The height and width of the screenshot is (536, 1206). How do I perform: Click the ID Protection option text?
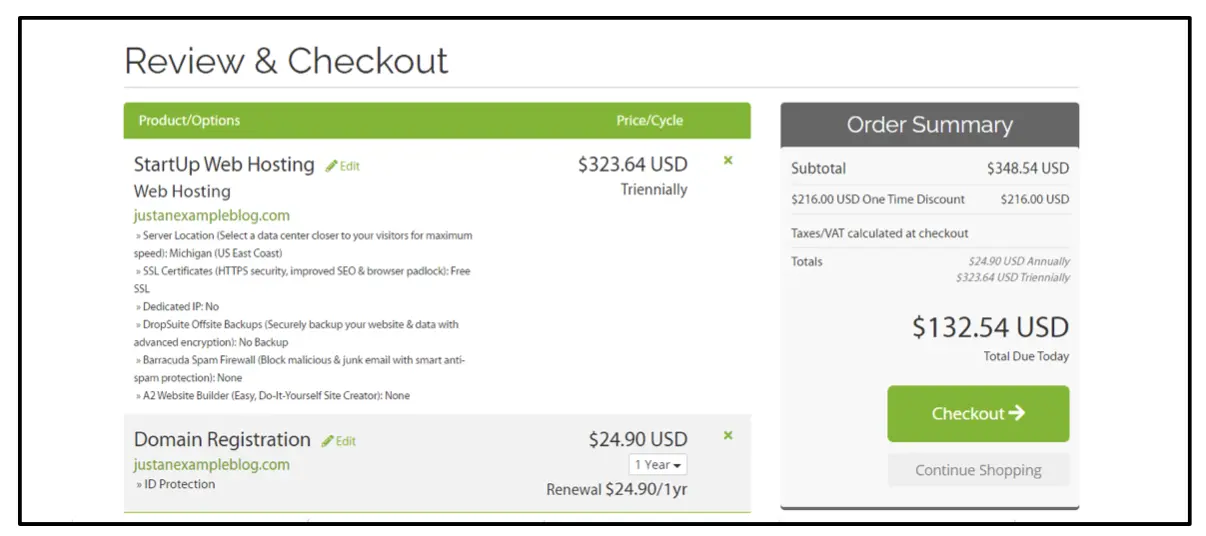click(x=178, y=484)
